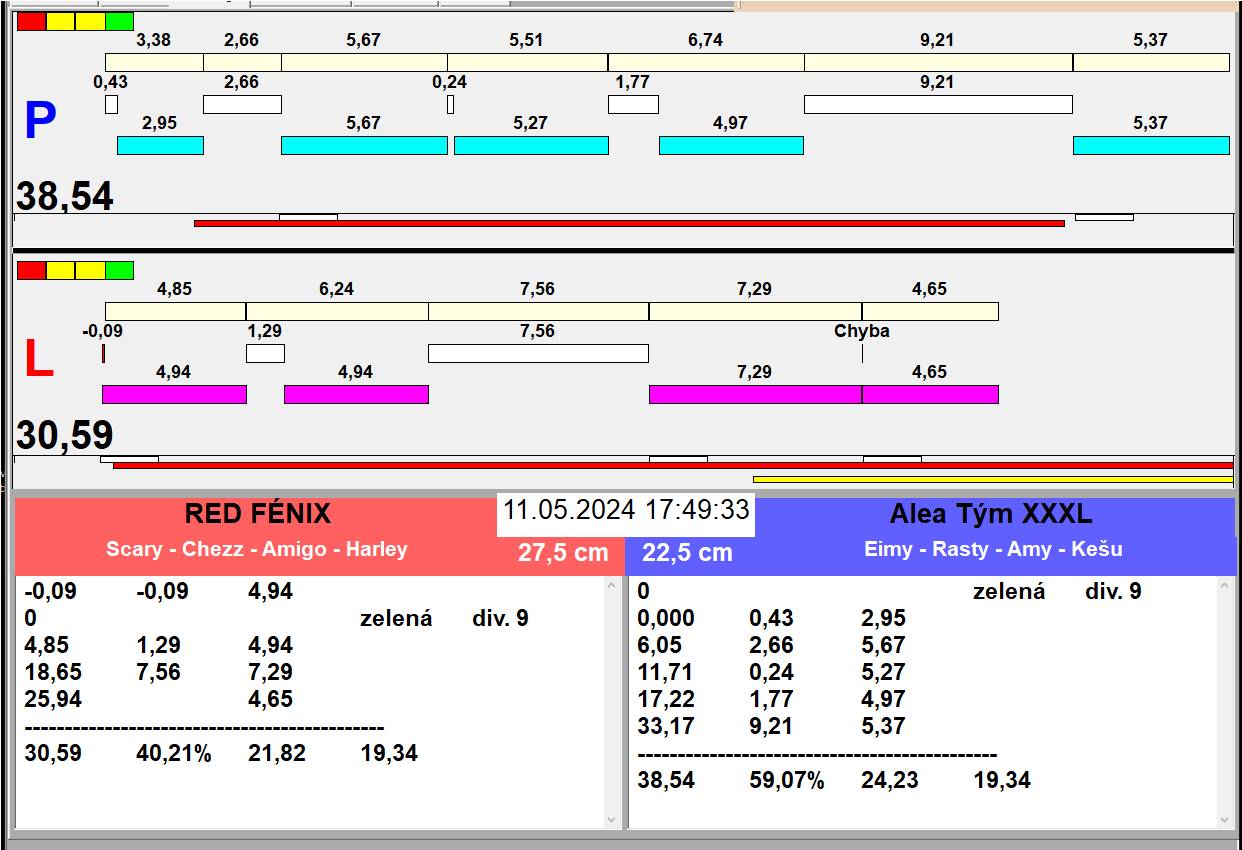Viewport: 1242px width, 850px height.
Task: Click the RED FÉNIX team name header
Action: [x=257, y=514]
